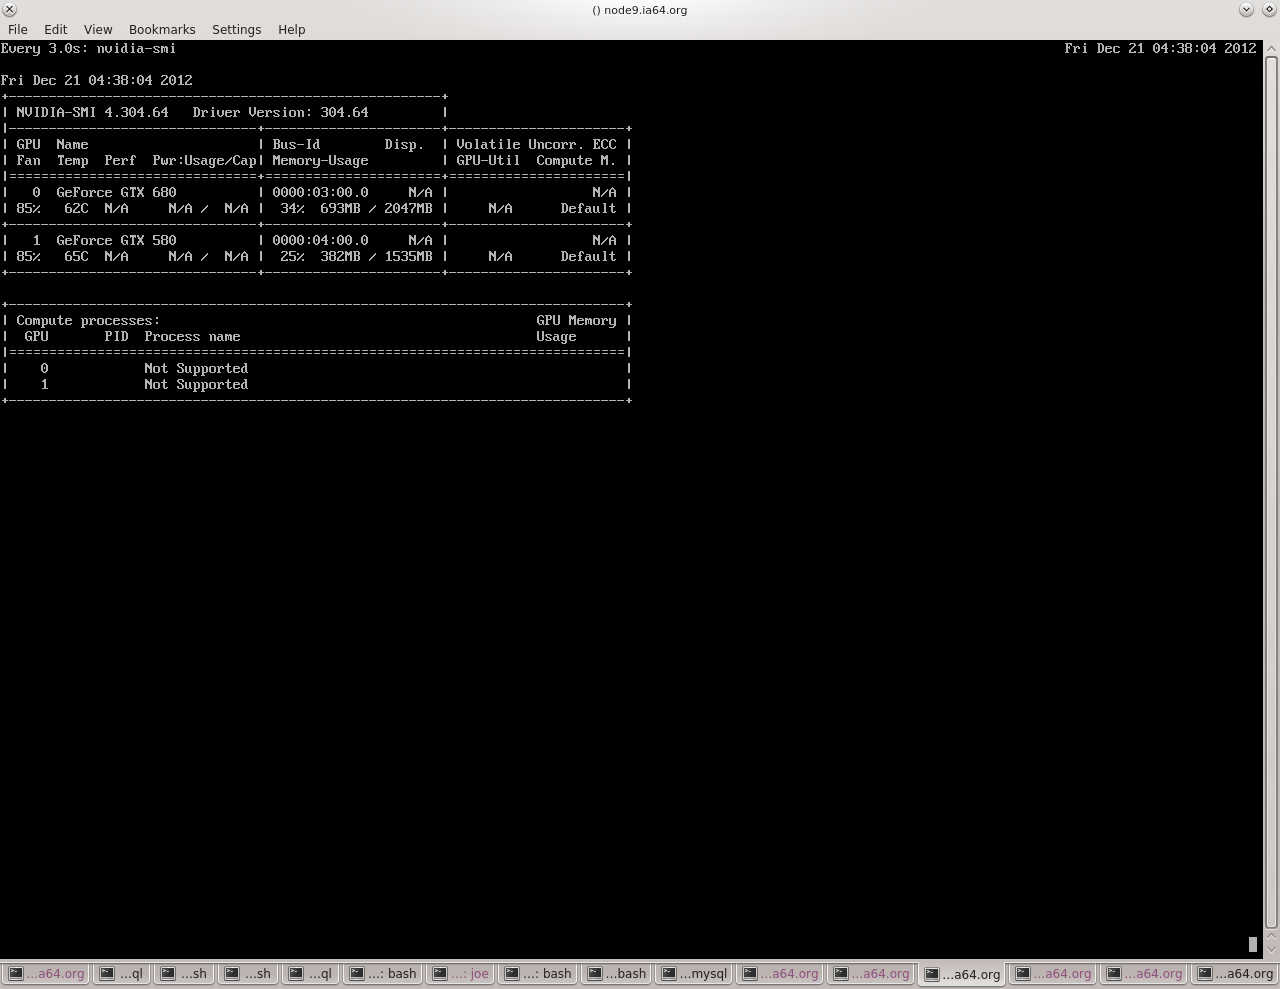The image size is (1280, 989).
Task: Switch to the '...: joe' terminal tab
Action: (x=461, y=973)
